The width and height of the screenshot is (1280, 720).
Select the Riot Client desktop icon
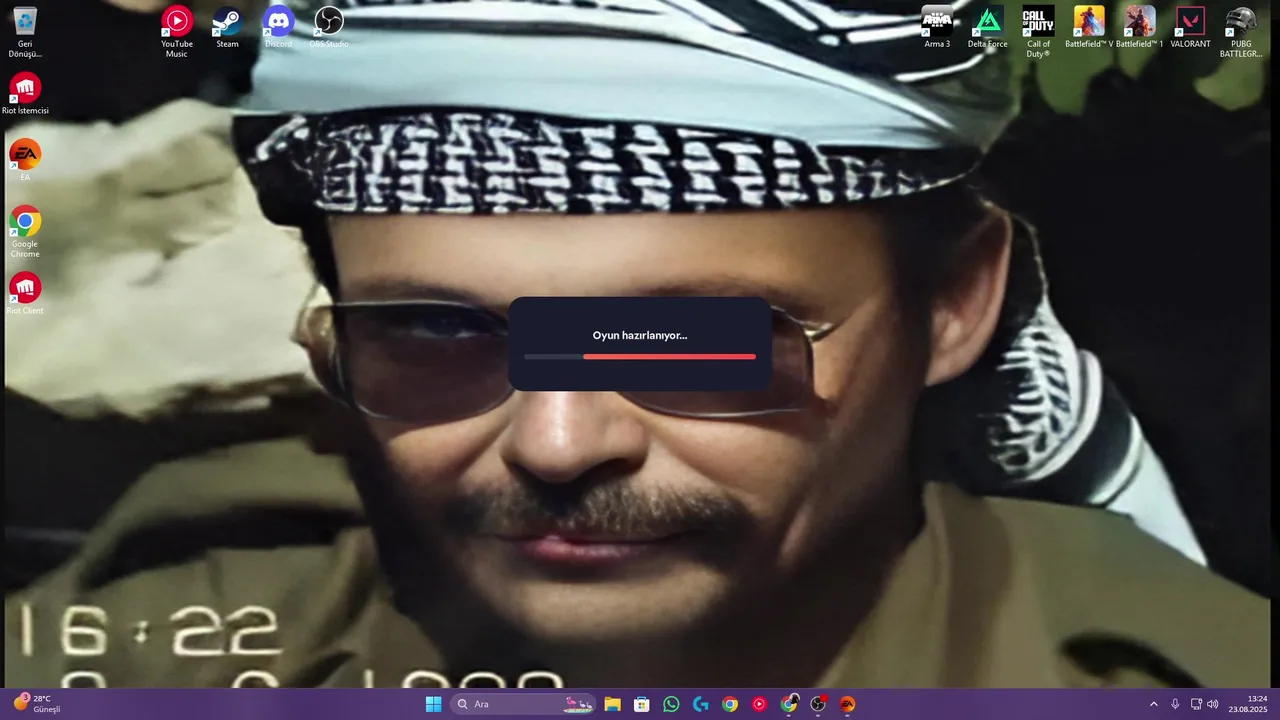pyautogui.click(x=25, y=294)
